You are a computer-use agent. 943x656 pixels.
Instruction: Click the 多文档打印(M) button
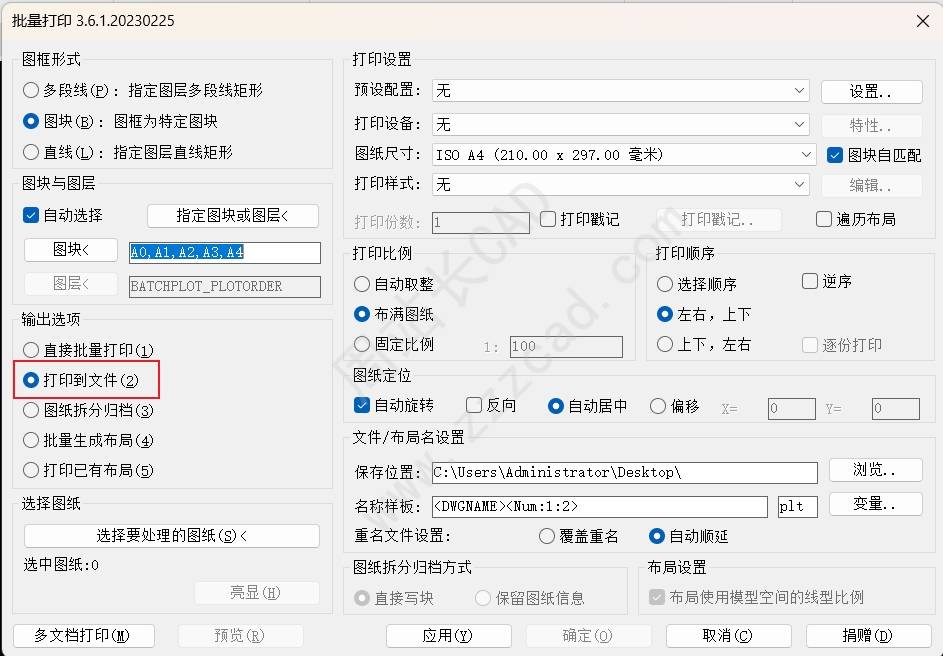pos(84,636)
